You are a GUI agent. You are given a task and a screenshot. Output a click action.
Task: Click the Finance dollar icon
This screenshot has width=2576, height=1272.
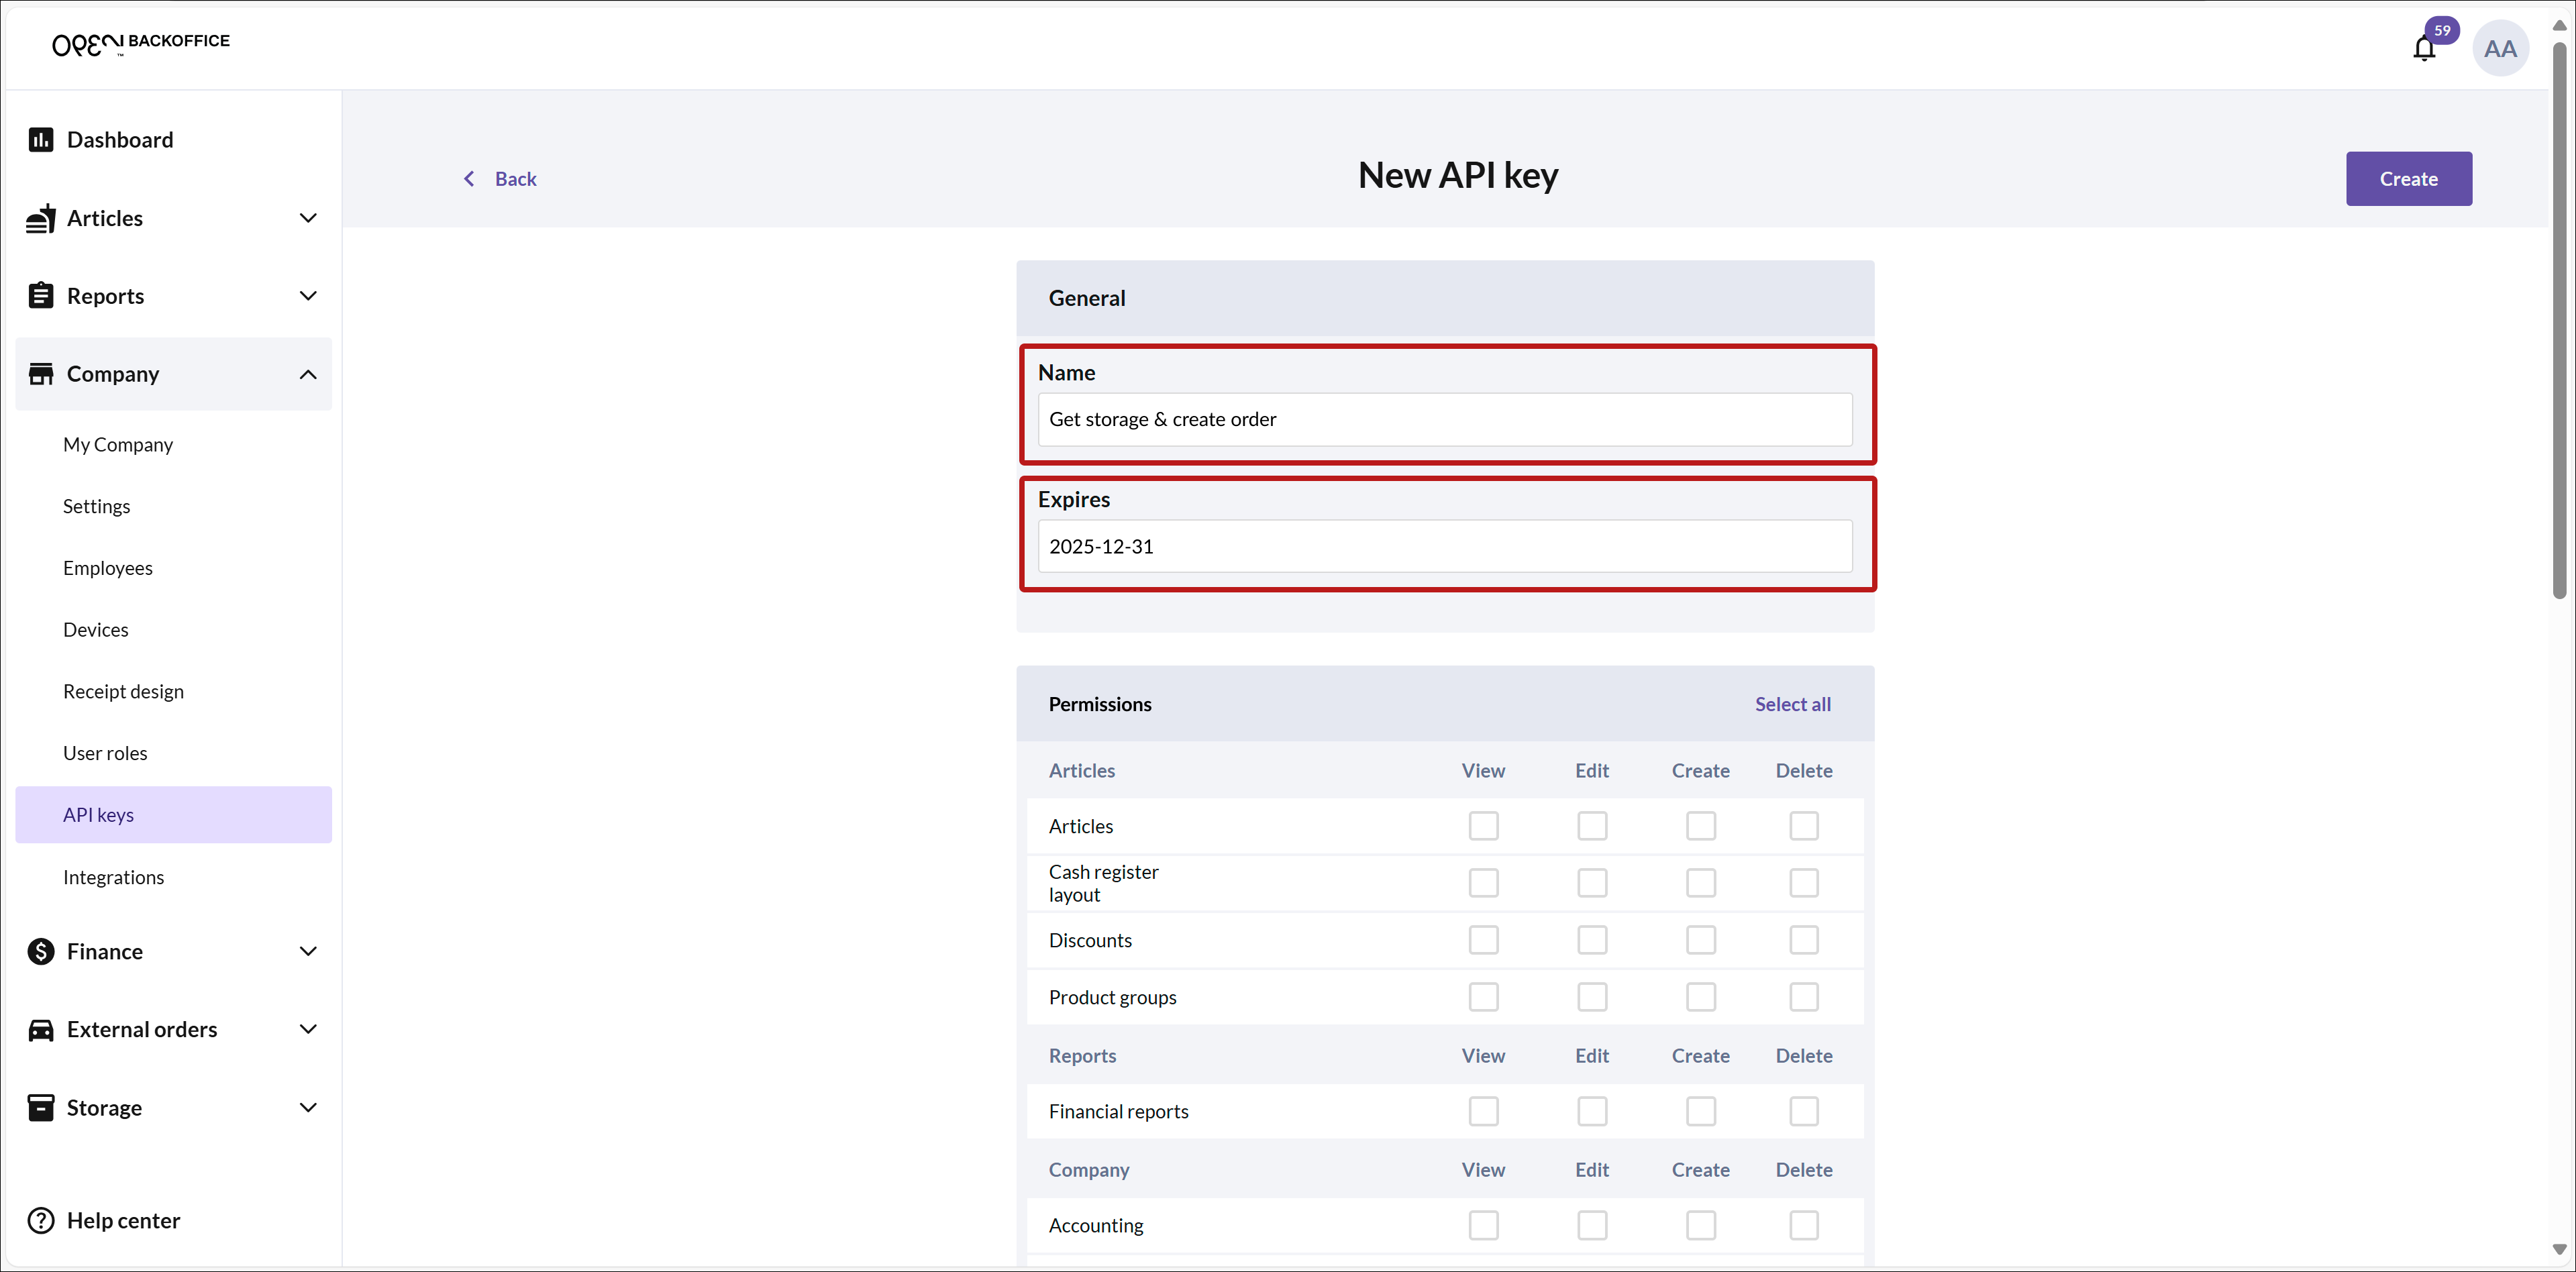point(41,951)
